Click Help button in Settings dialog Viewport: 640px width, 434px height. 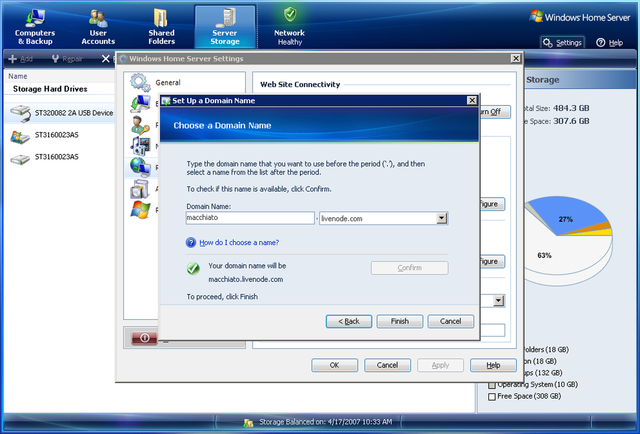[493, 365]
